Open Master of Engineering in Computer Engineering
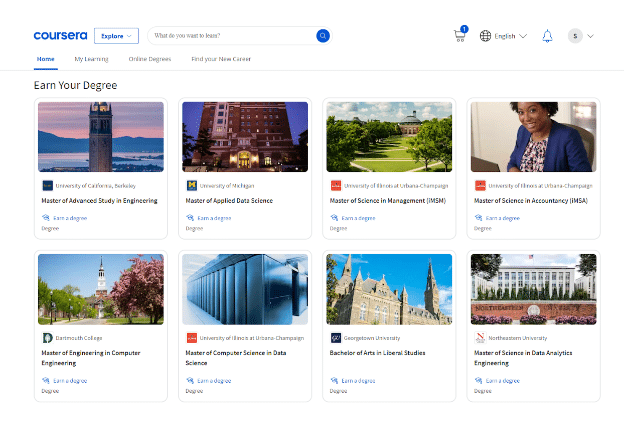This screenshot has width=624, height=446. 91,358
